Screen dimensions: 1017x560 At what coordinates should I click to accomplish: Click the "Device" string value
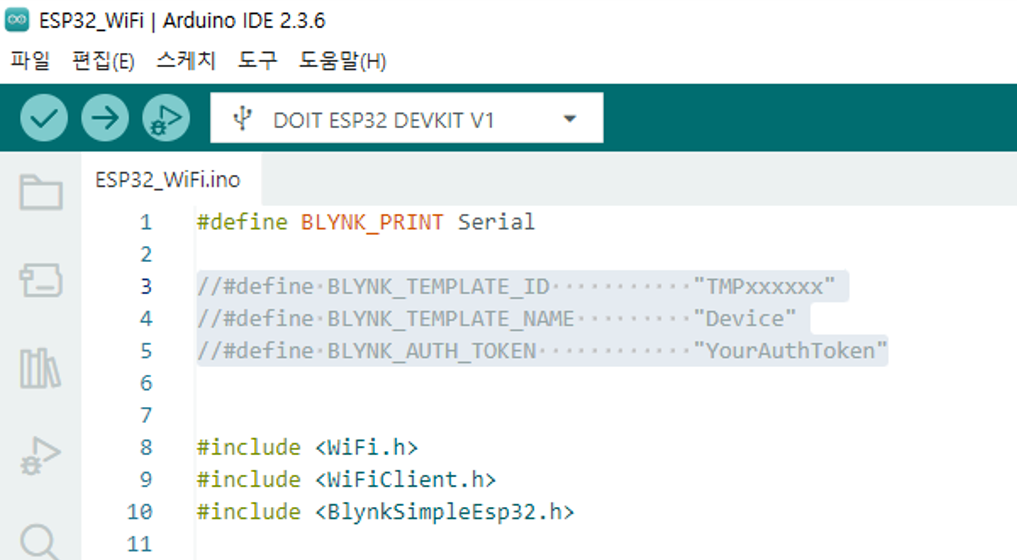pyautogui.click(x=745, y=319)
